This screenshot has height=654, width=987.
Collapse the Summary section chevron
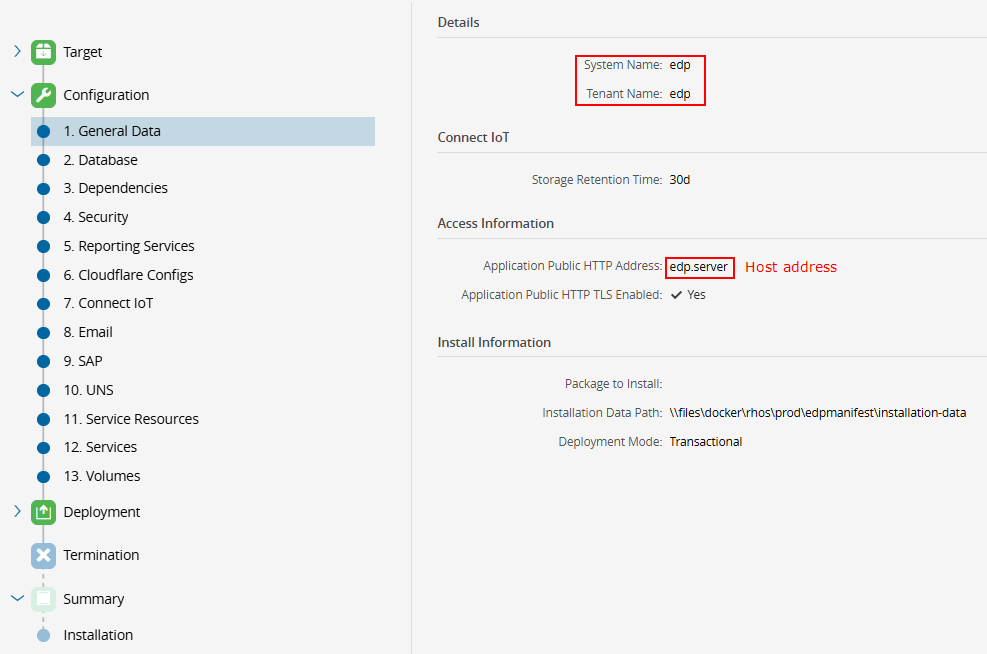tap(17, 599)
